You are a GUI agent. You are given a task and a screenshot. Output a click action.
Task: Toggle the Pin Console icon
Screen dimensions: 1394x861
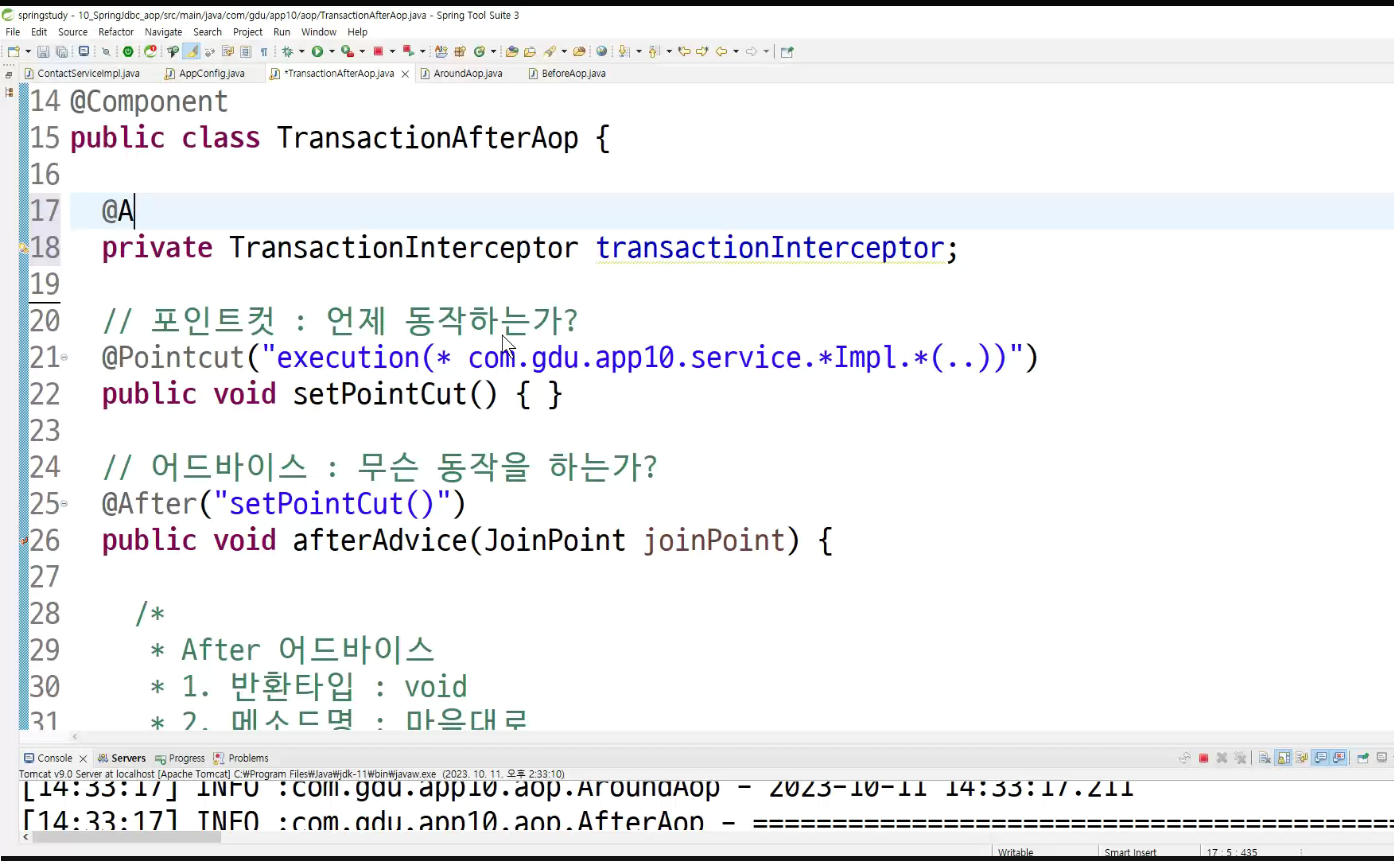coord(1363,758)
